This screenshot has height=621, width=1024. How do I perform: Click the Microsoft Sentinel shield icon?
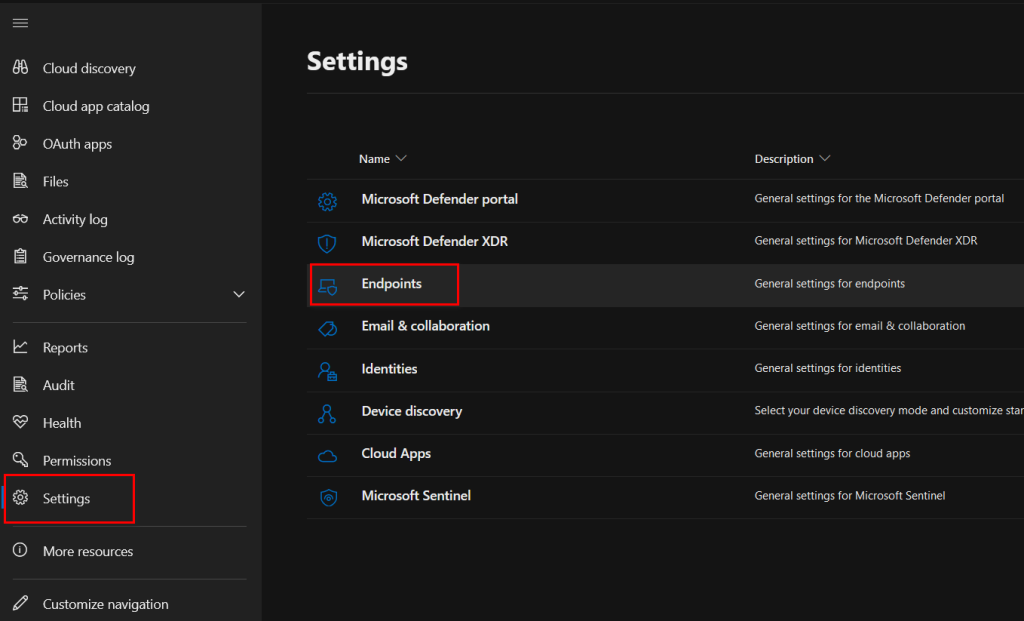click(327, 496)
